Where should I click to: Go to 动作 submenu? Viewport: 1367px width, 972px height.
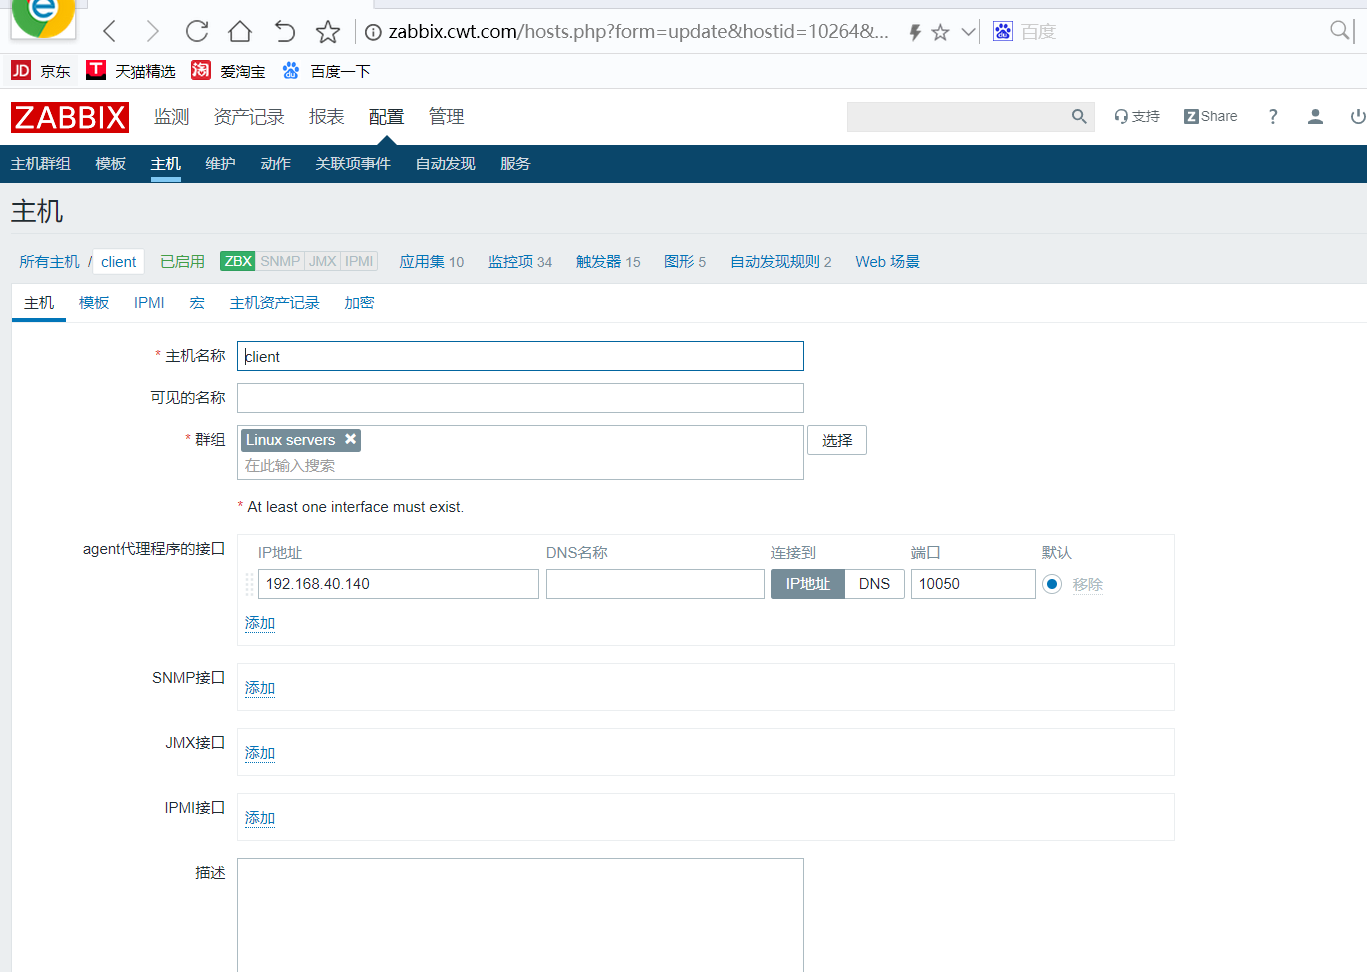(276, 164)
